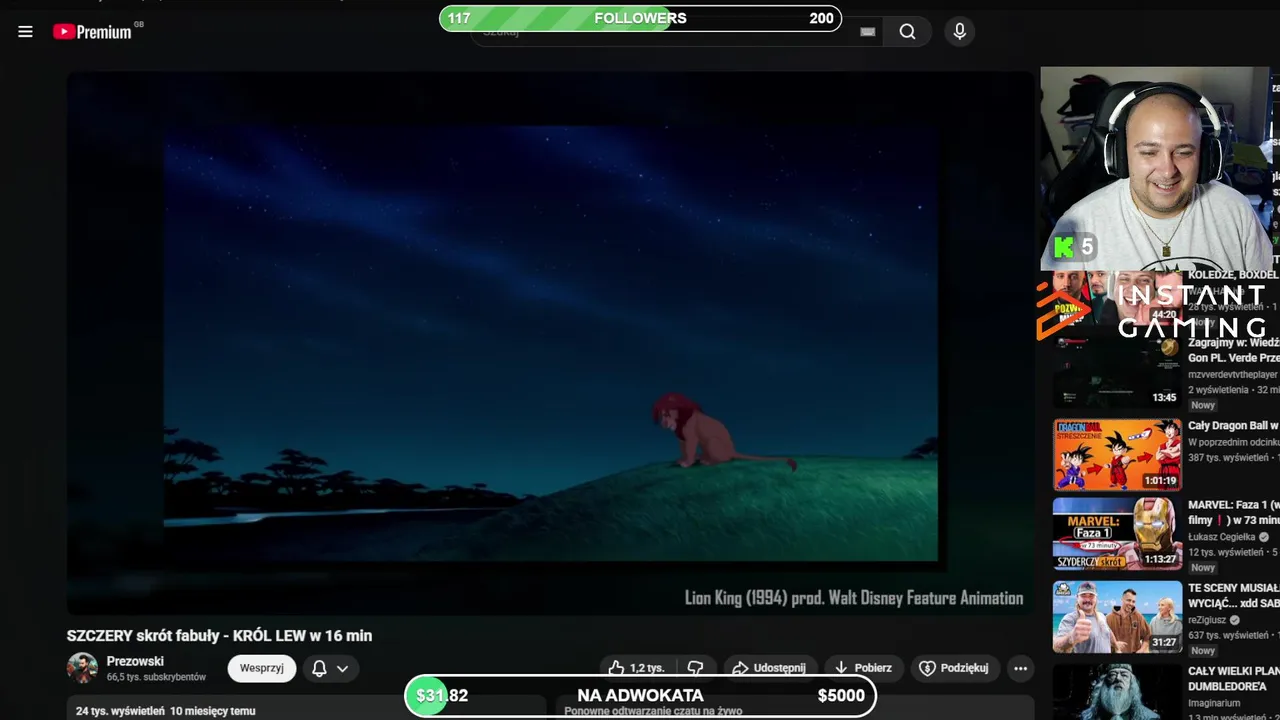This screenshot has height=720, width=1280.
Task: Click the video title SZCZERY skrót fabuły
Action: 219,636
